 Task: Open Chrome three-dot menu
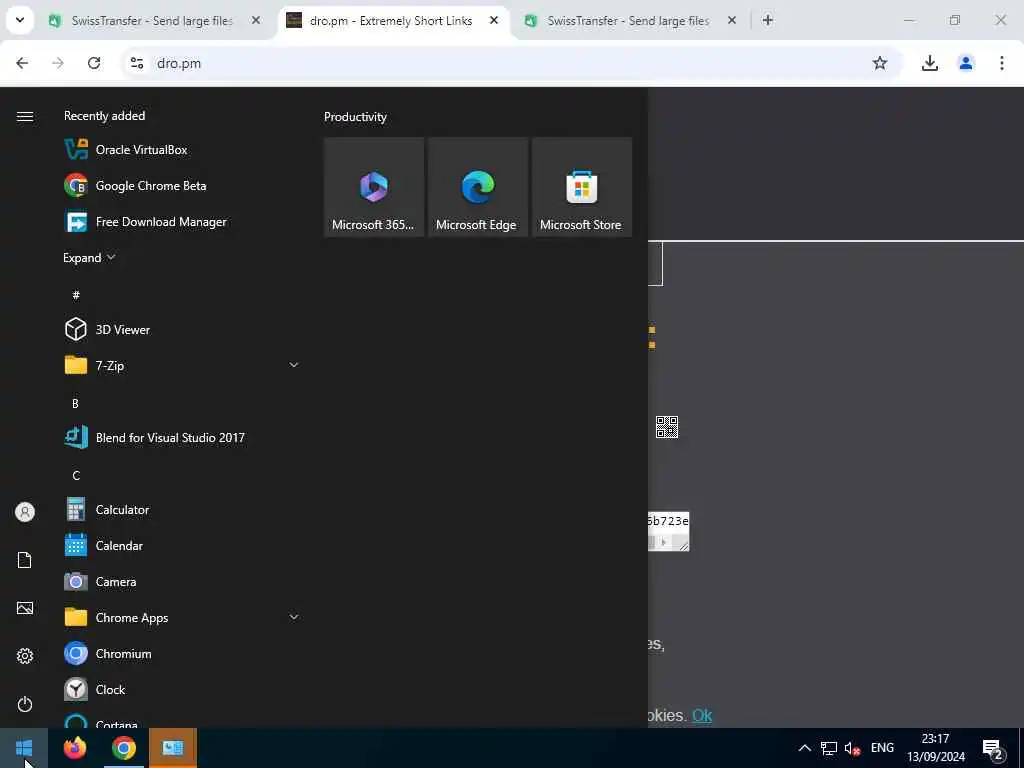pyautogui.click(x=1002, y=63)
